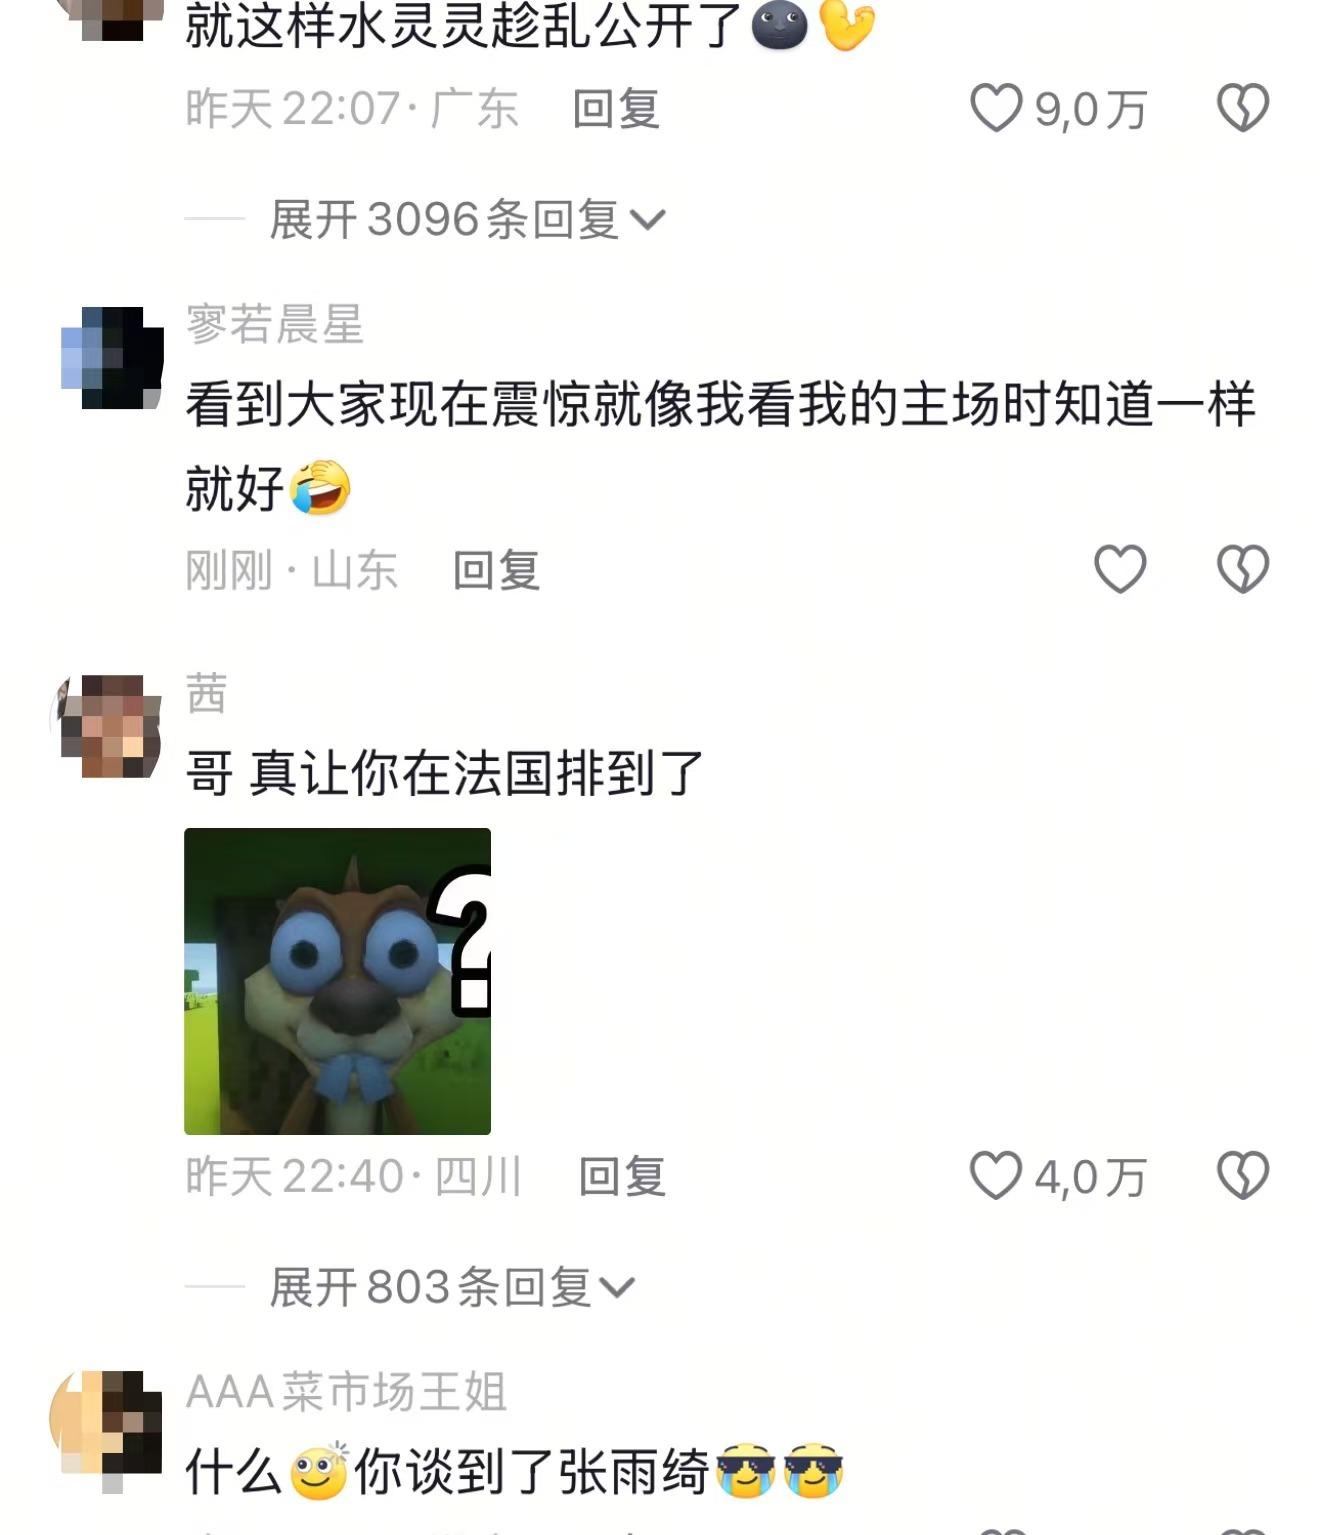This screenshot has height=1535, width=1320.
Task: Select comment text 哥 真让你在法国排到了
Action: point(445,773)
